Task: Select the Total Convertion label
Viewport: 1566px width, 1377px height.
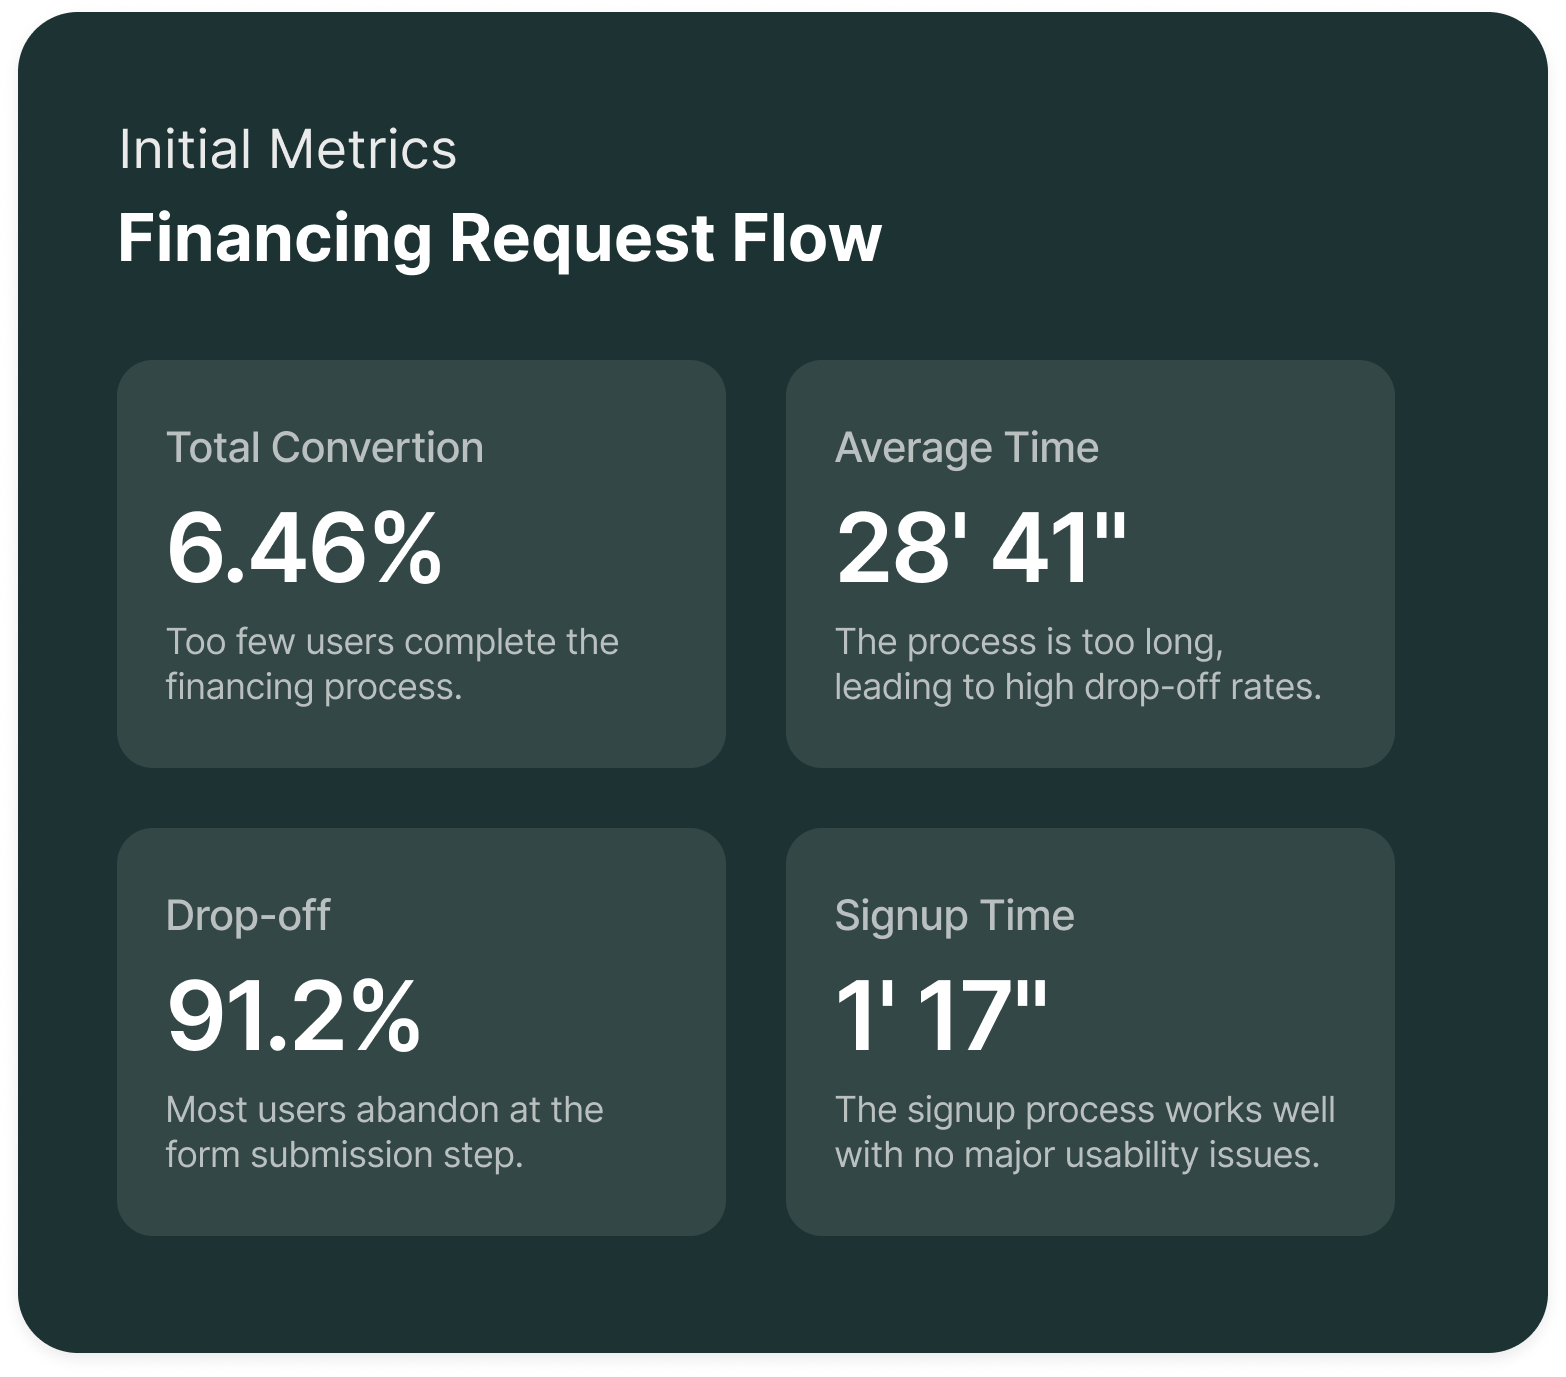Action: point(325,447)
